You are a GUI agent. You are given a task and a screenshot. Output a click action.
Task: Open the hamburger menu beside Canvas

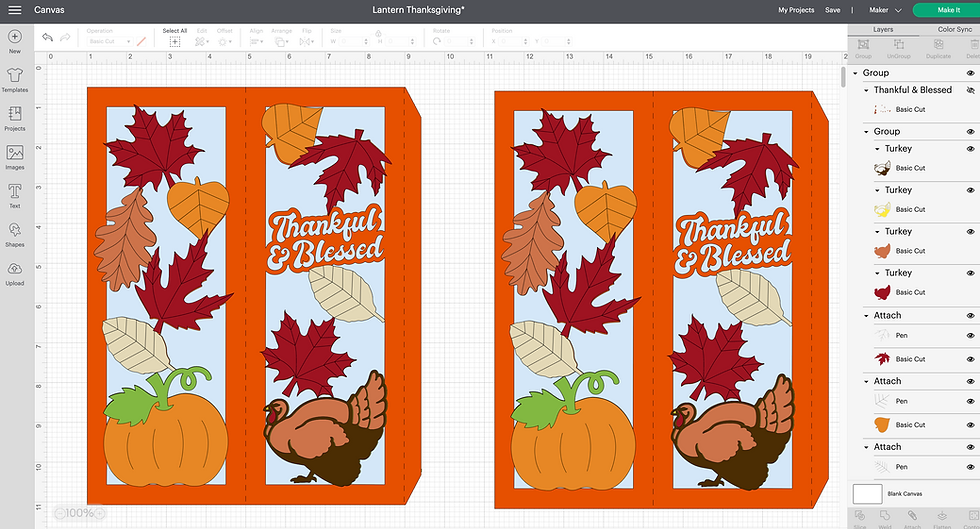coord(14,10)
